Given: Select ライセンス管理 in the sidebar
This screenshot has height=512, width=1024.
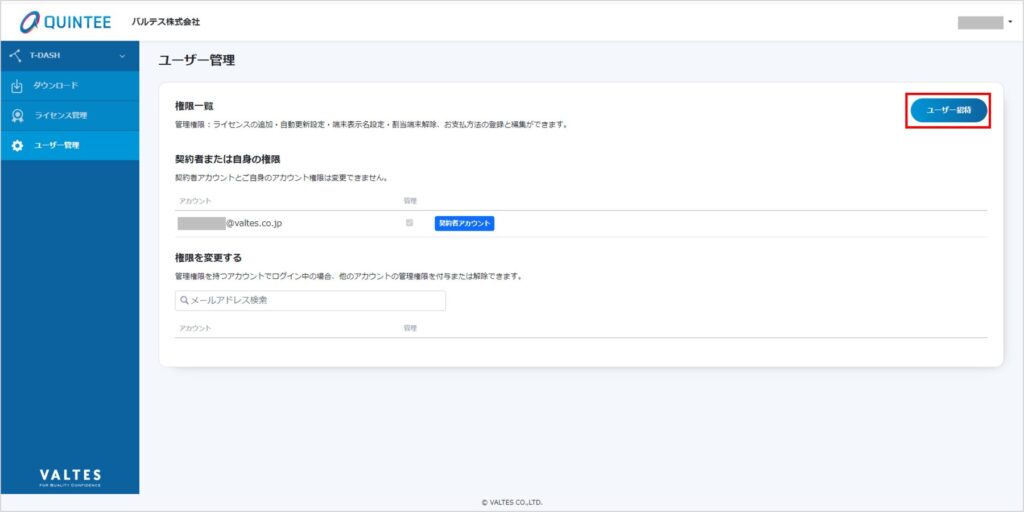Looking at the screenshot, I should (x=61, y=116).
